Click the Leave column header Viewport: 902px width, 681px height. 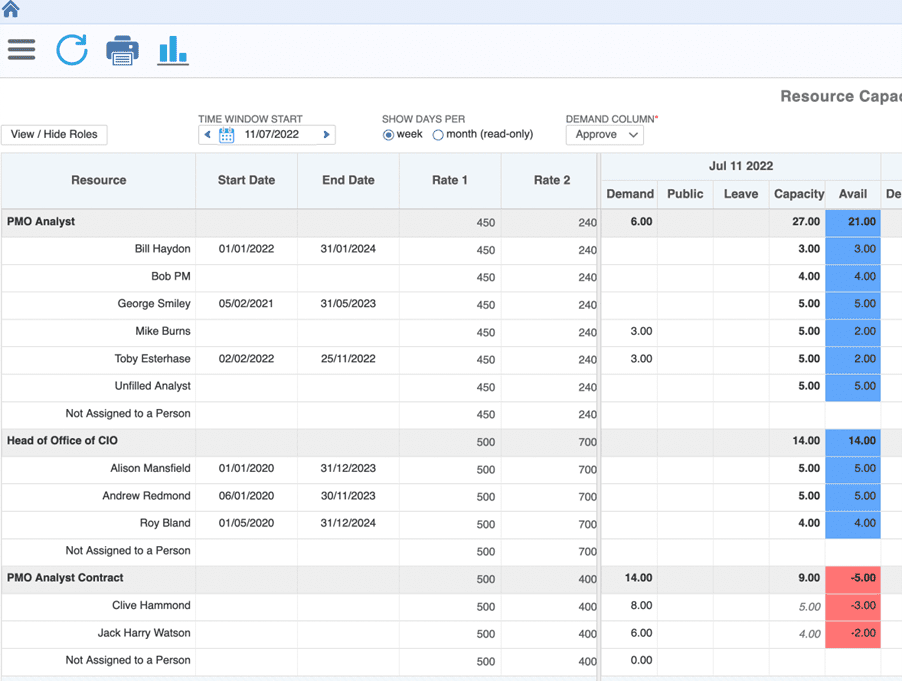coord(741,194)
